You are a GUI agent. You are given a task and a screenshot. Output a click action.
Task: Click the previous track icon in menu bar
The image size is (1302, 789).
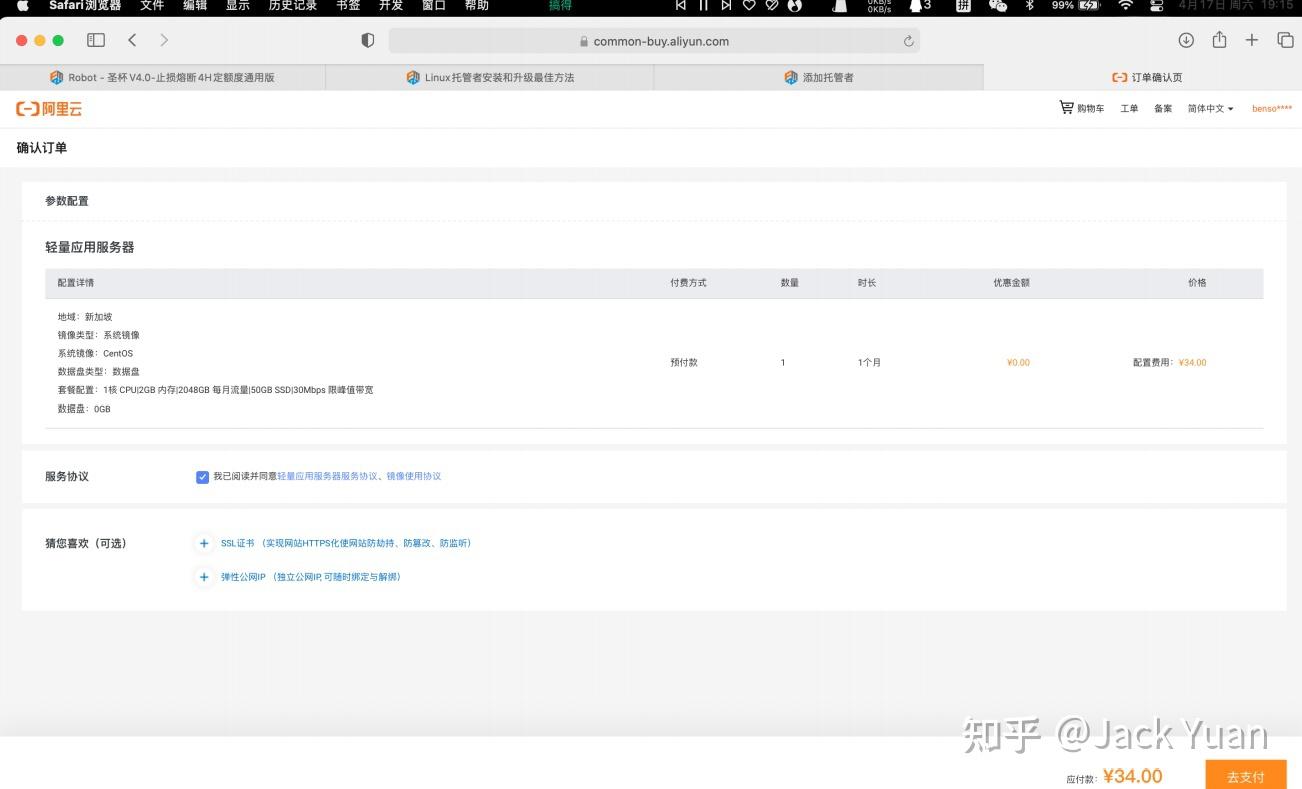681,5
